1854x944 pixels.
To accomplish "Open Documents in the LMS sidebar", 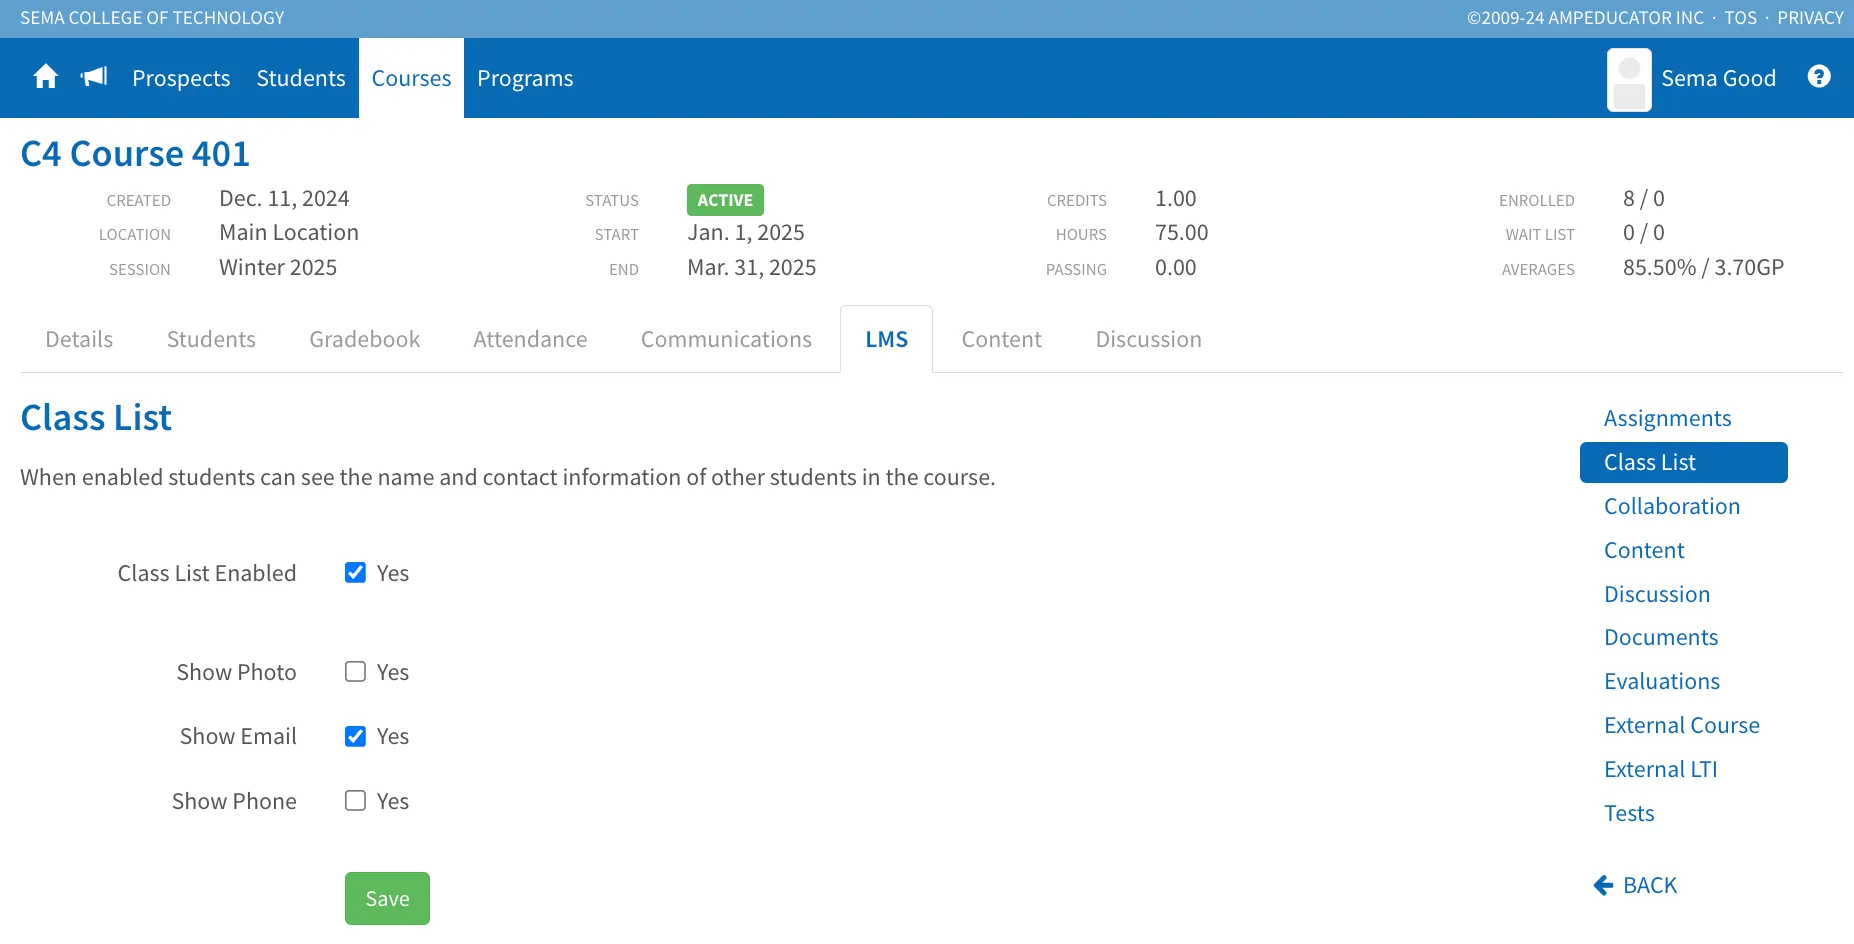I will 1661,637.
